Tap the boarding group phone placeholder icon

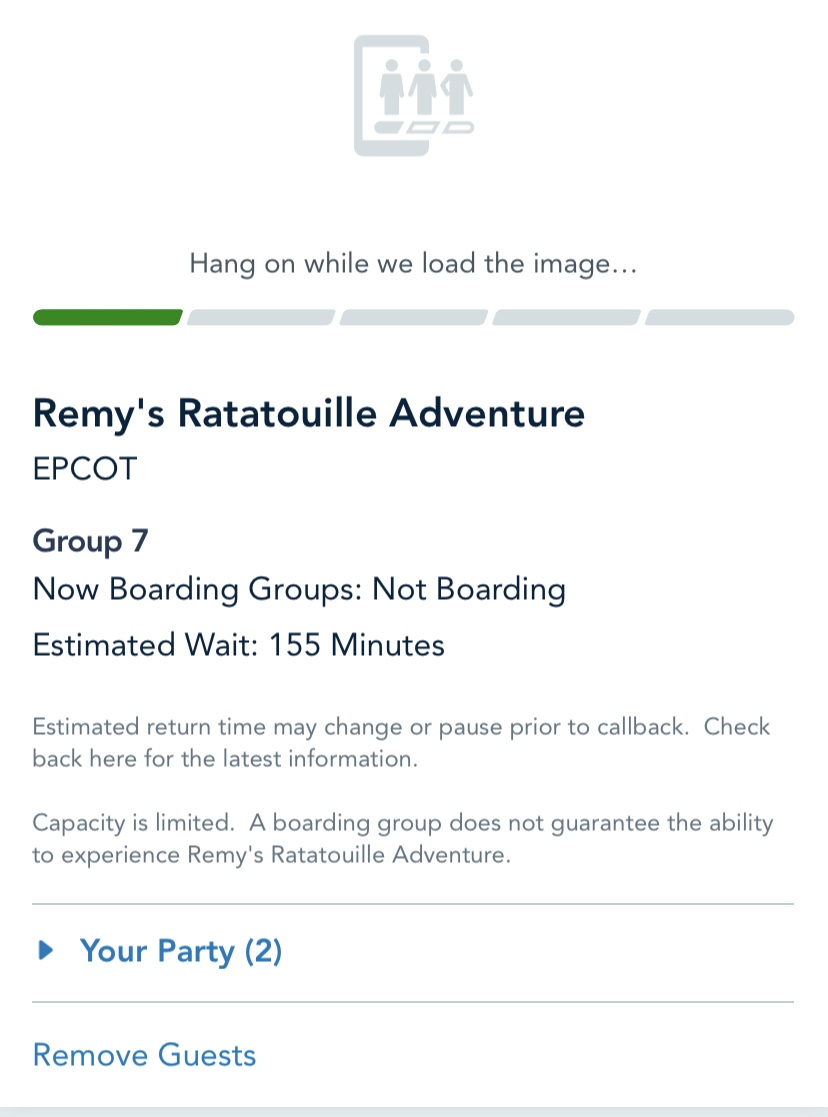coord(414,95)
